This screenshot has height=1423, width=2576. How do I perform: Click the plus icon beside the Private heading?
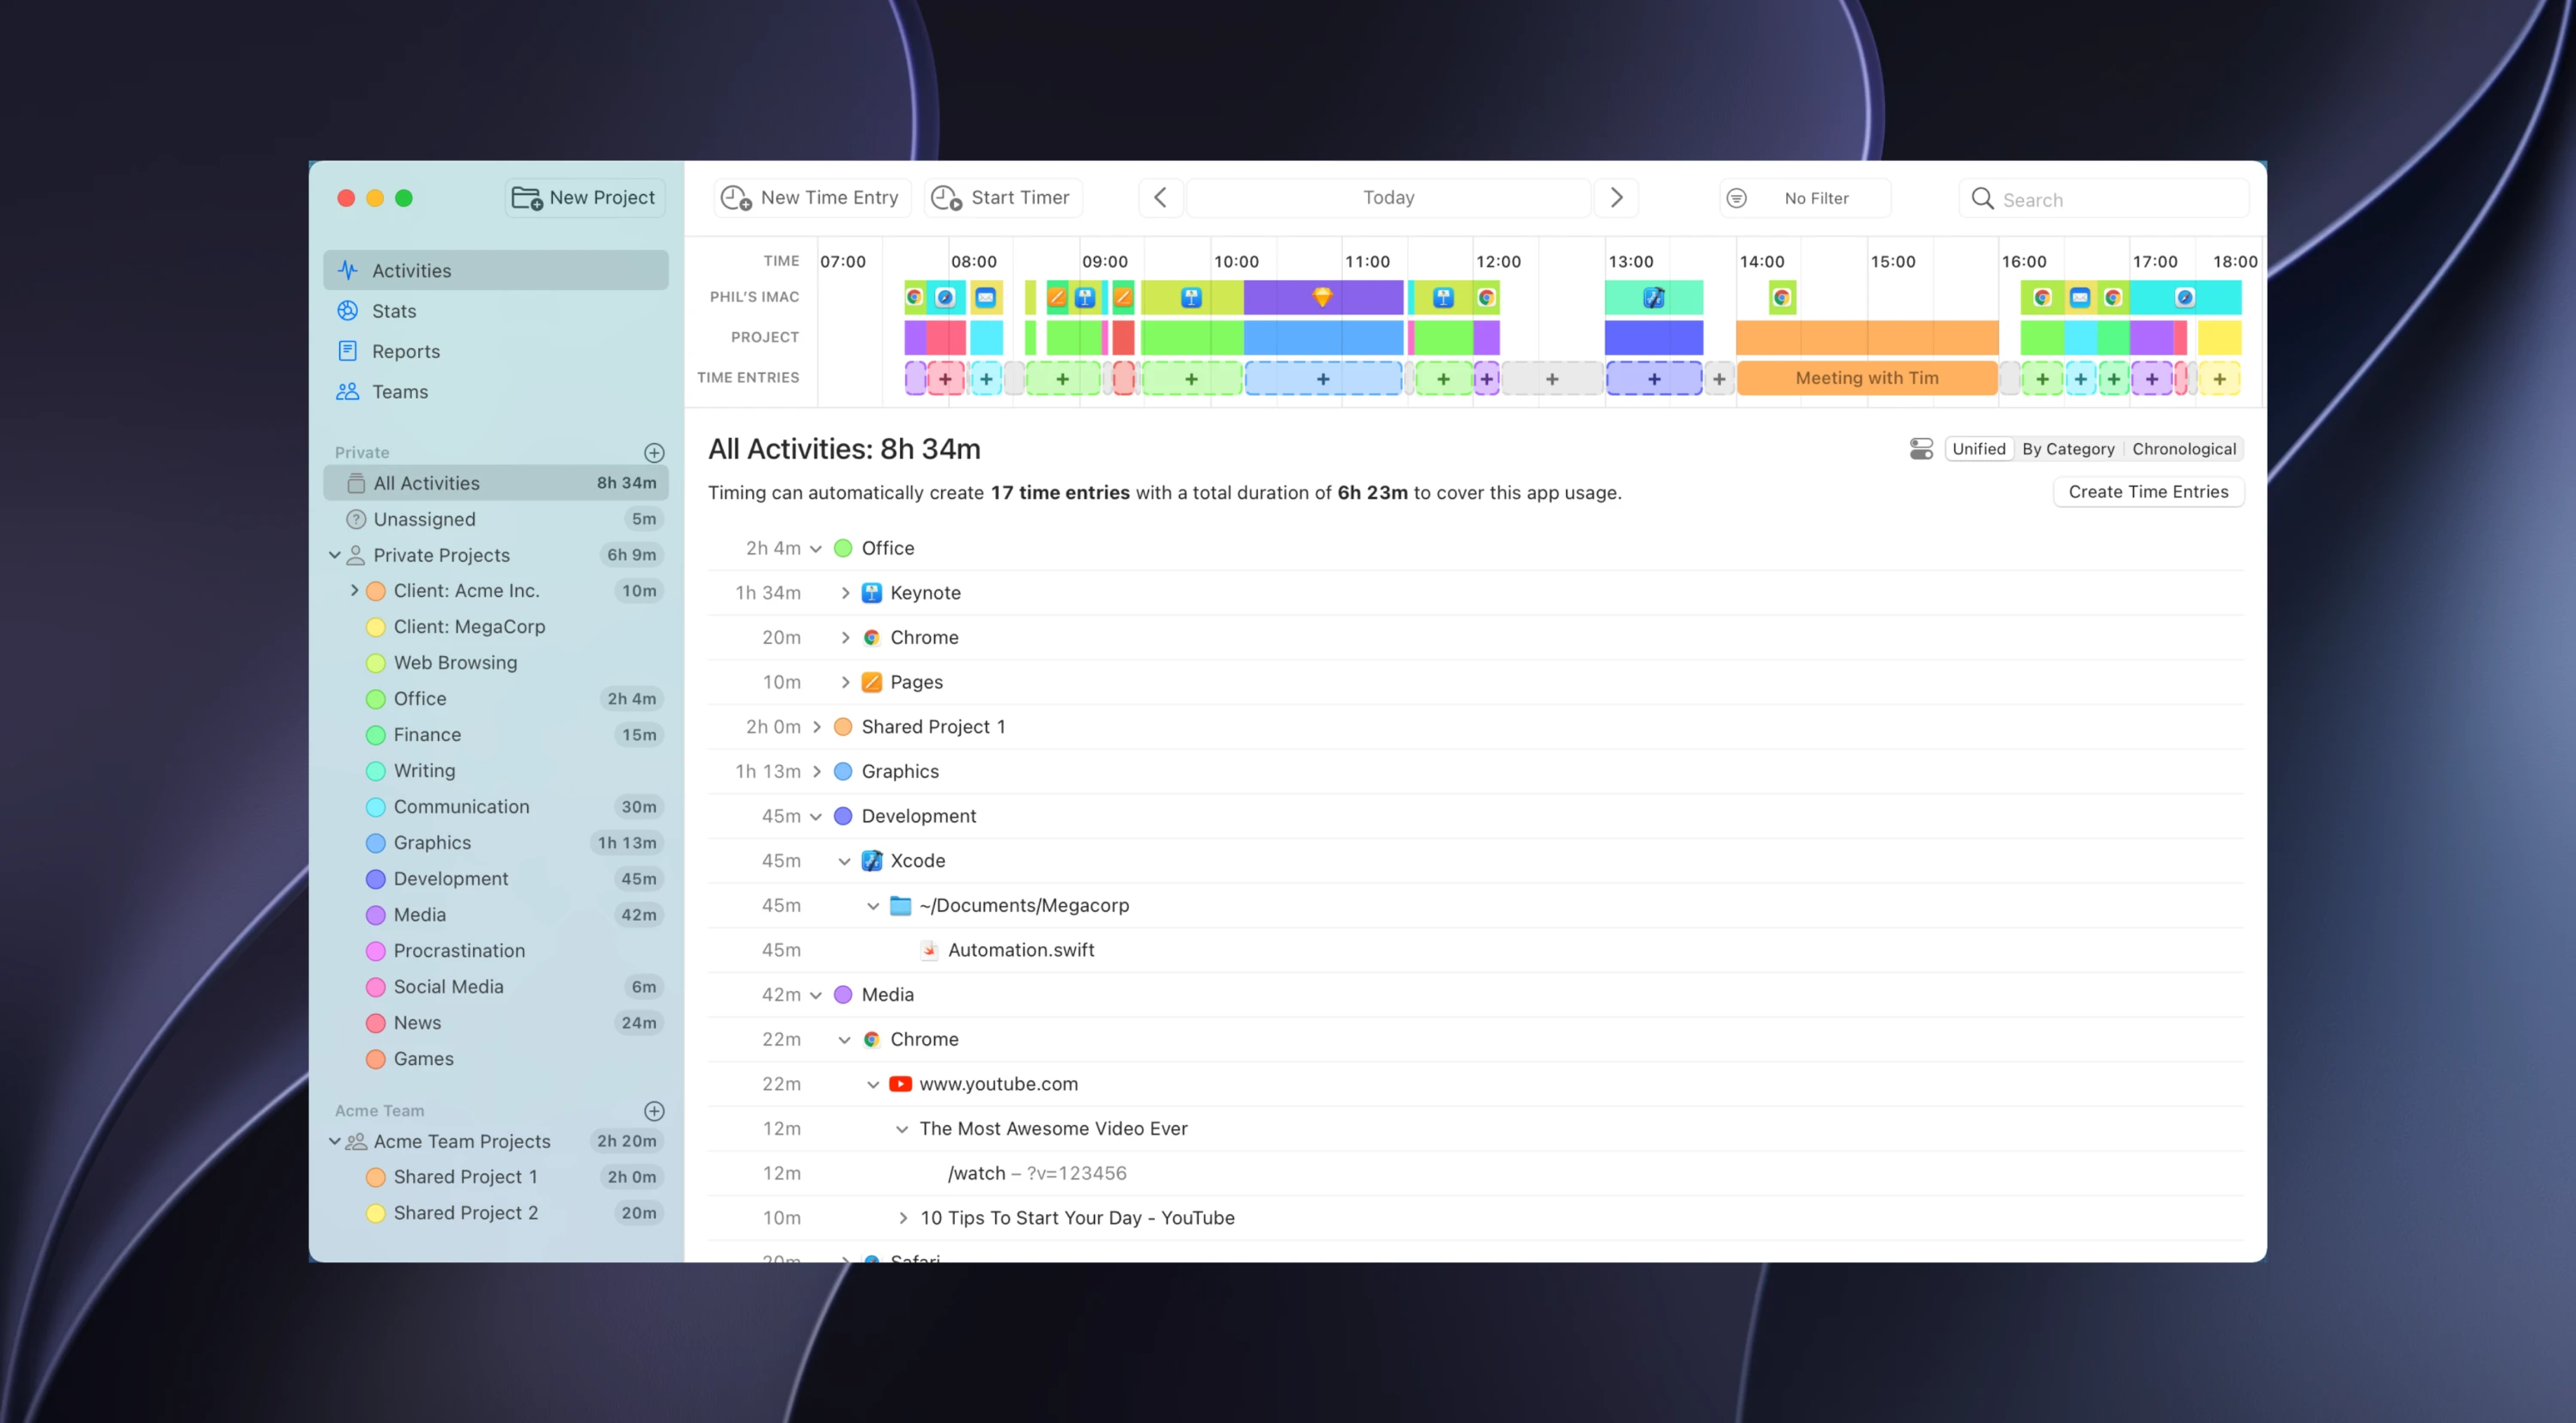pos(654,453)
